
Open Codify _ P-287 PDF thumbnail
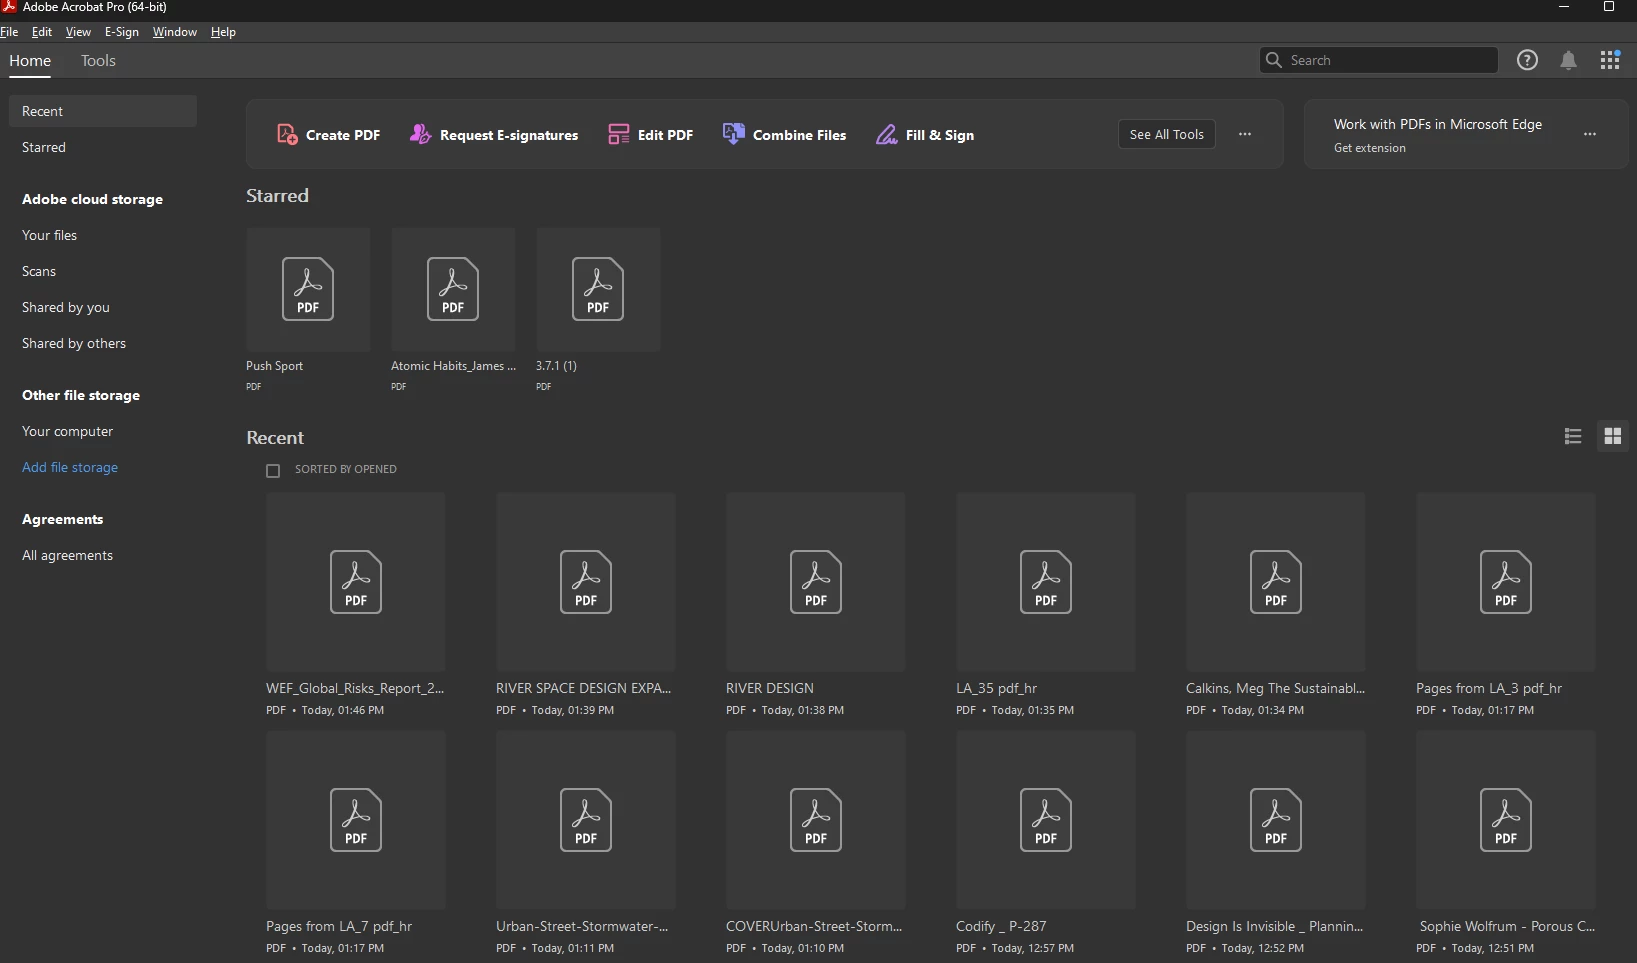[x=1046, y=820]
